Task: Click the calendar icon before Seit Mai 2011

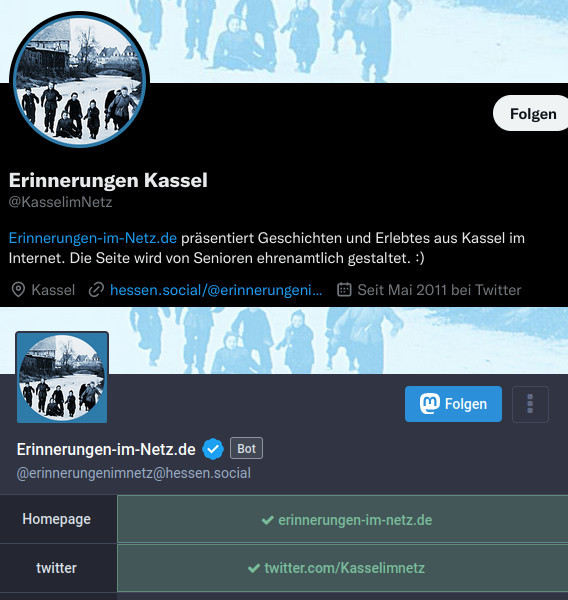Action: point(344,289)
